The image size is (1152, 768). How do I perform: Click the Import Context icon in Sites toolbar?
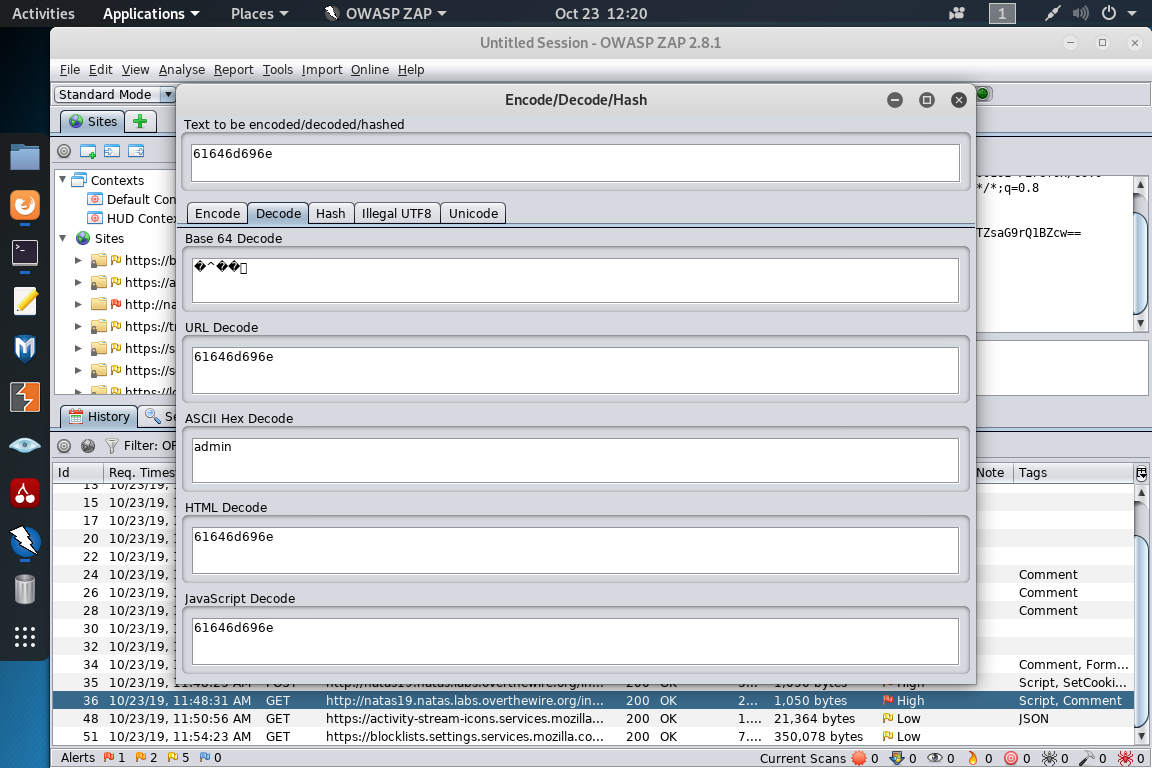click(x=112, y=151)
